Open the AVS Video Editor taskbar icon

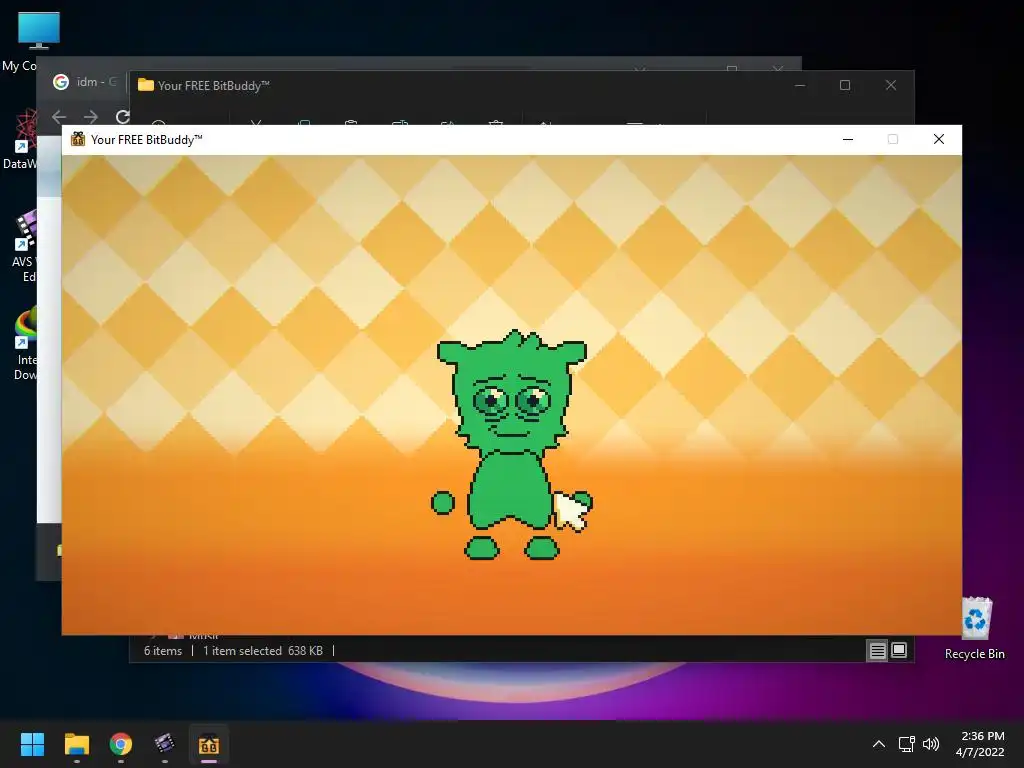165,744
